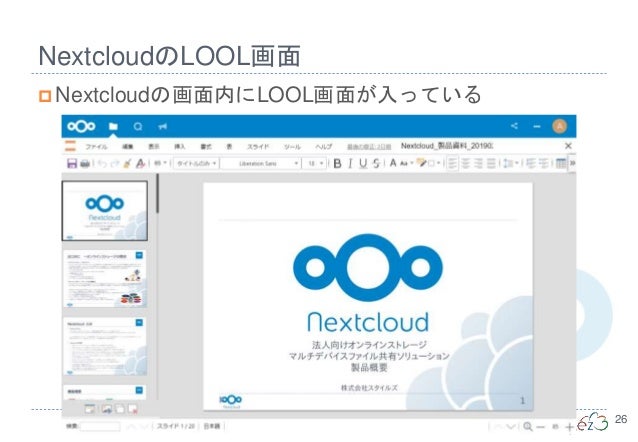This screenshot has width=638, height=442.
Task: Toggle the orange hamburger sidebar icon
Action: [70, 146]
